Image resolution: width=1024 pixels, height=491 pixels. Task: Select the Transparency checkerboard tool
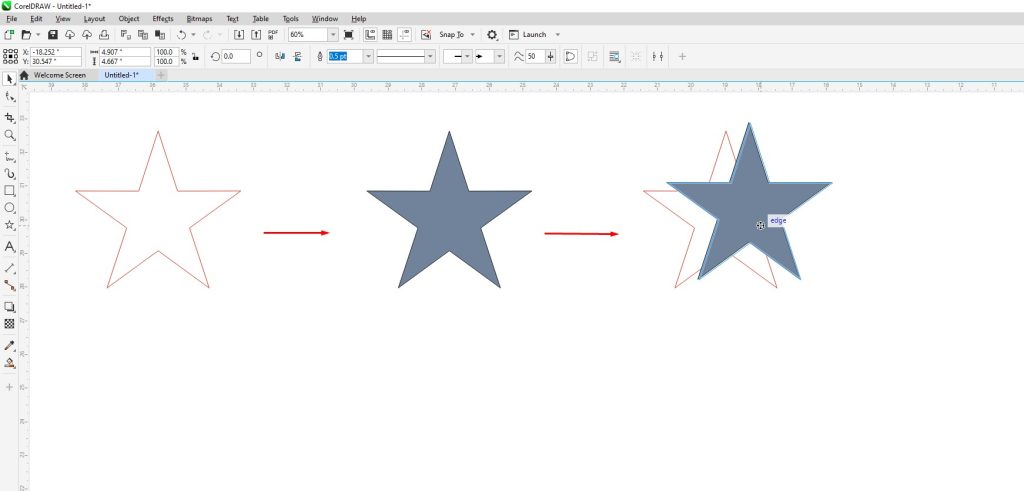point(10,324)
